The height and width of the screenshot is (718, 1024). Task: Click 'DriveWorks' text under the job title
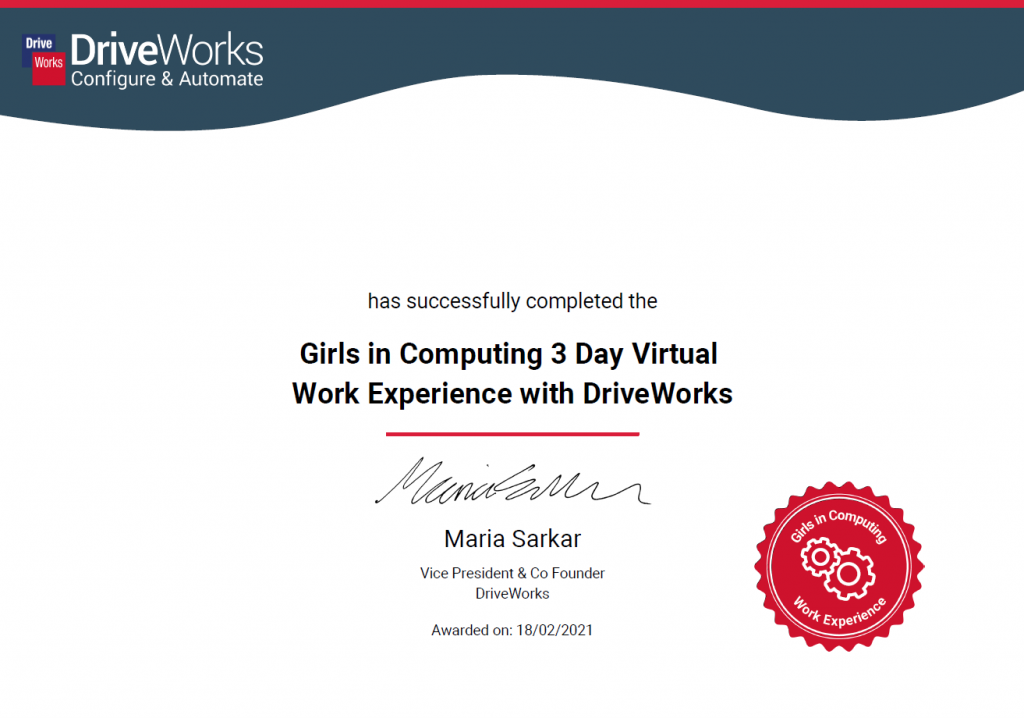pyautogui.click(x=512, y=594)
